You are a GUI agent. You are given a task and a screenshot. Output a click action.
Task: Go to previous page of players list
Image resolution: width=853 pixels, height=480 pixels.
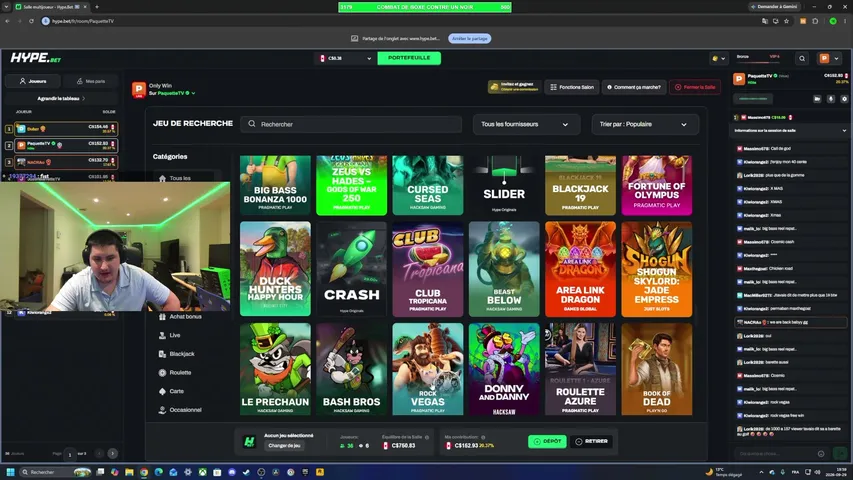(99, 453)
